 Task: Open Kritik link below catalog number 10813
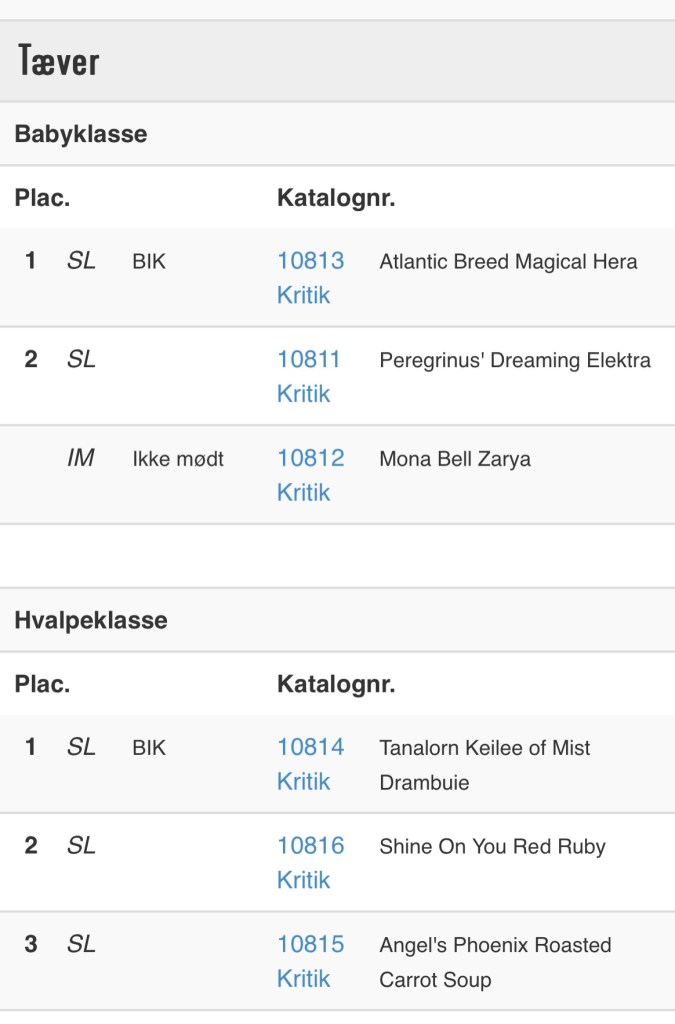(303, 295)
